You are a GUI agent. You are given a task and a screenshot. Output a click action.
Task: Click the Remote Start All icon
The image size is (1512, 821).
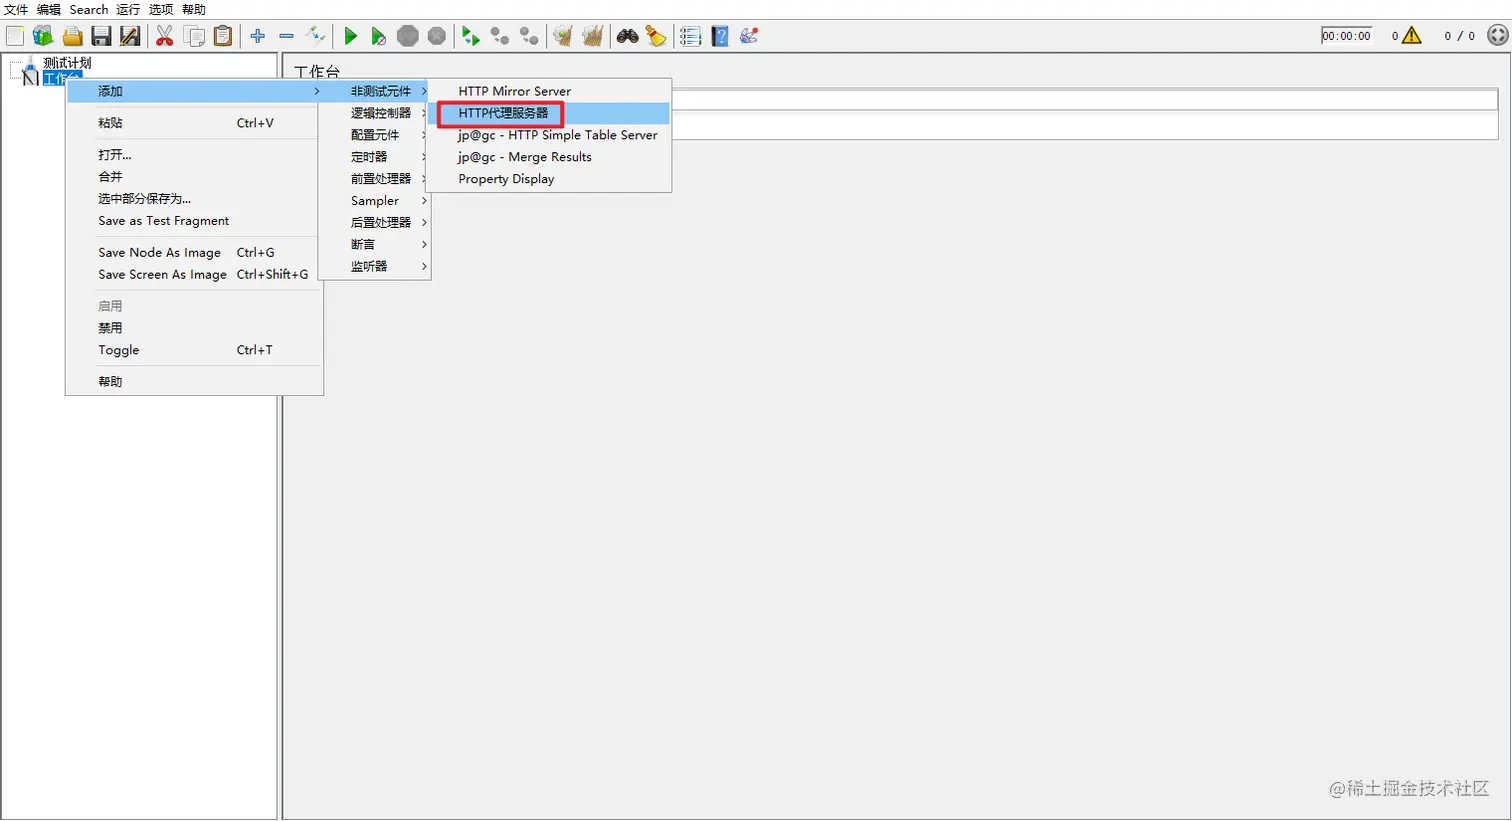tap(471, 36)
